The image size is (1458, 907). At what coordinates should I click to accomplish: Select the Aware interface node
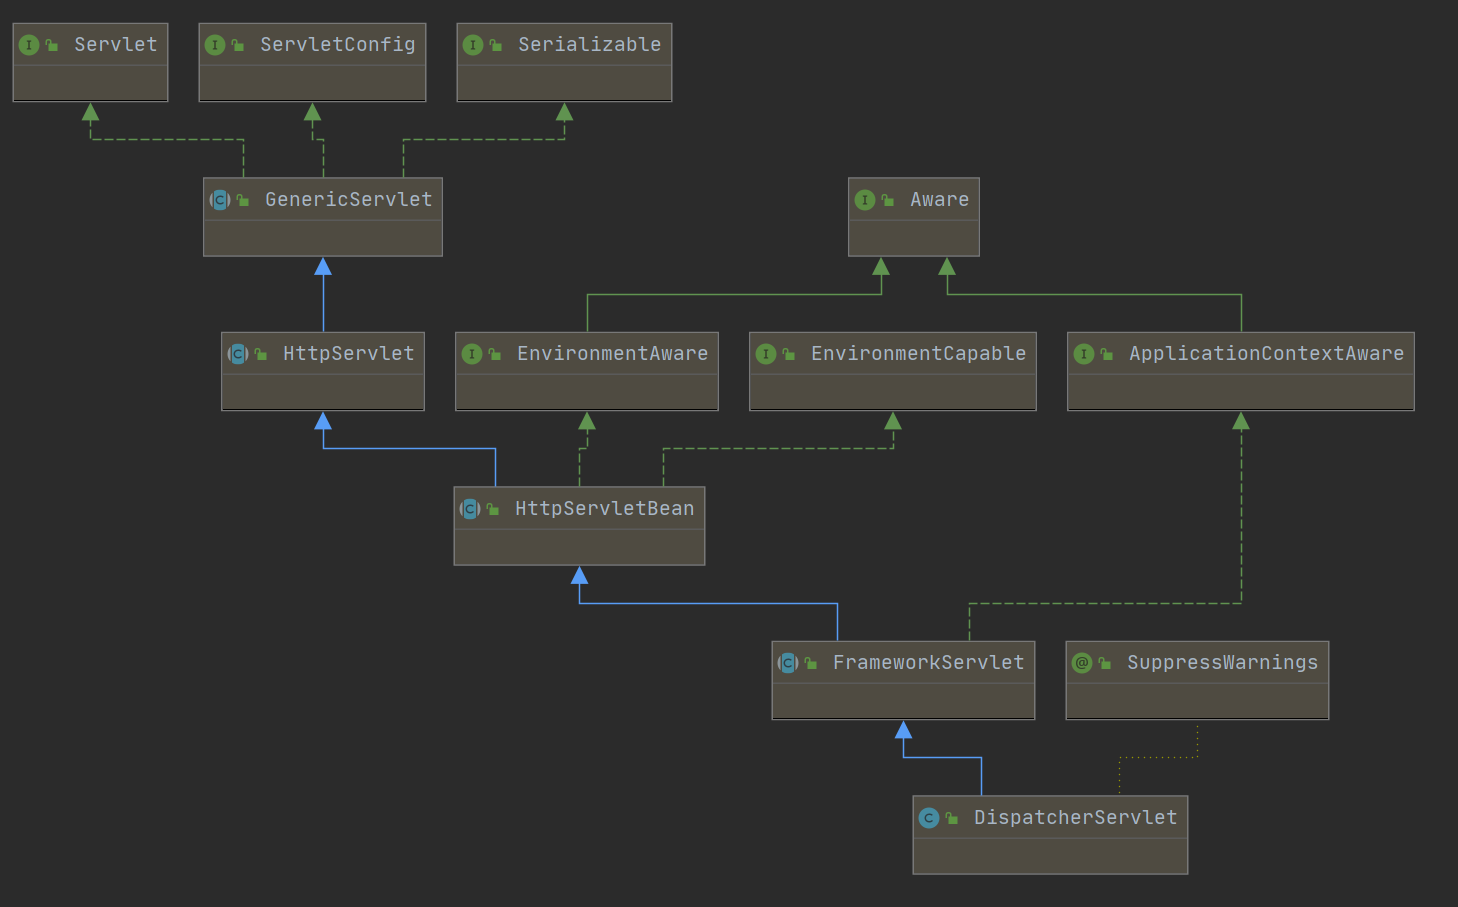913,216
